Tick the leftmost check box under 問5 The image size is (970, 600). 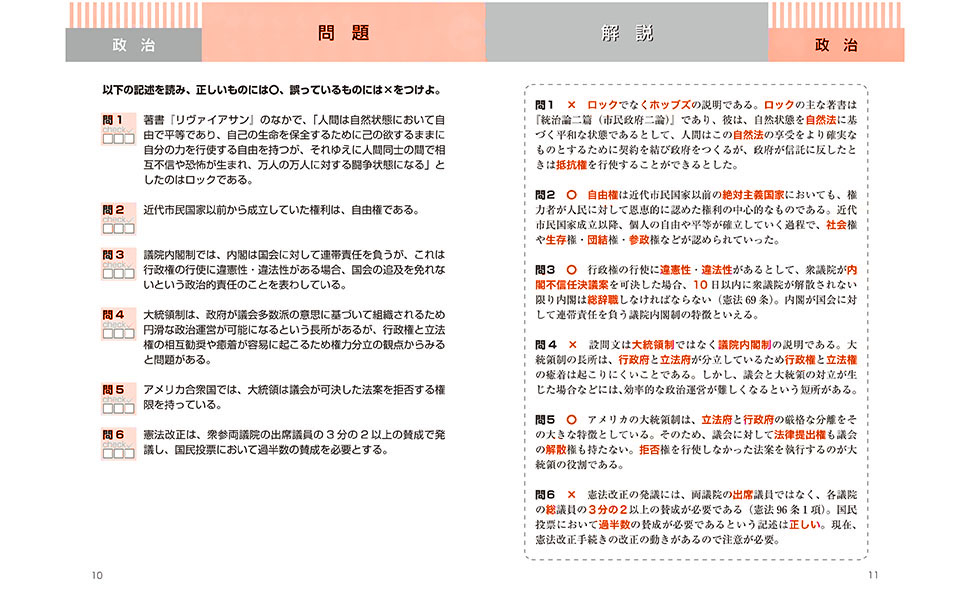[108, 408]
